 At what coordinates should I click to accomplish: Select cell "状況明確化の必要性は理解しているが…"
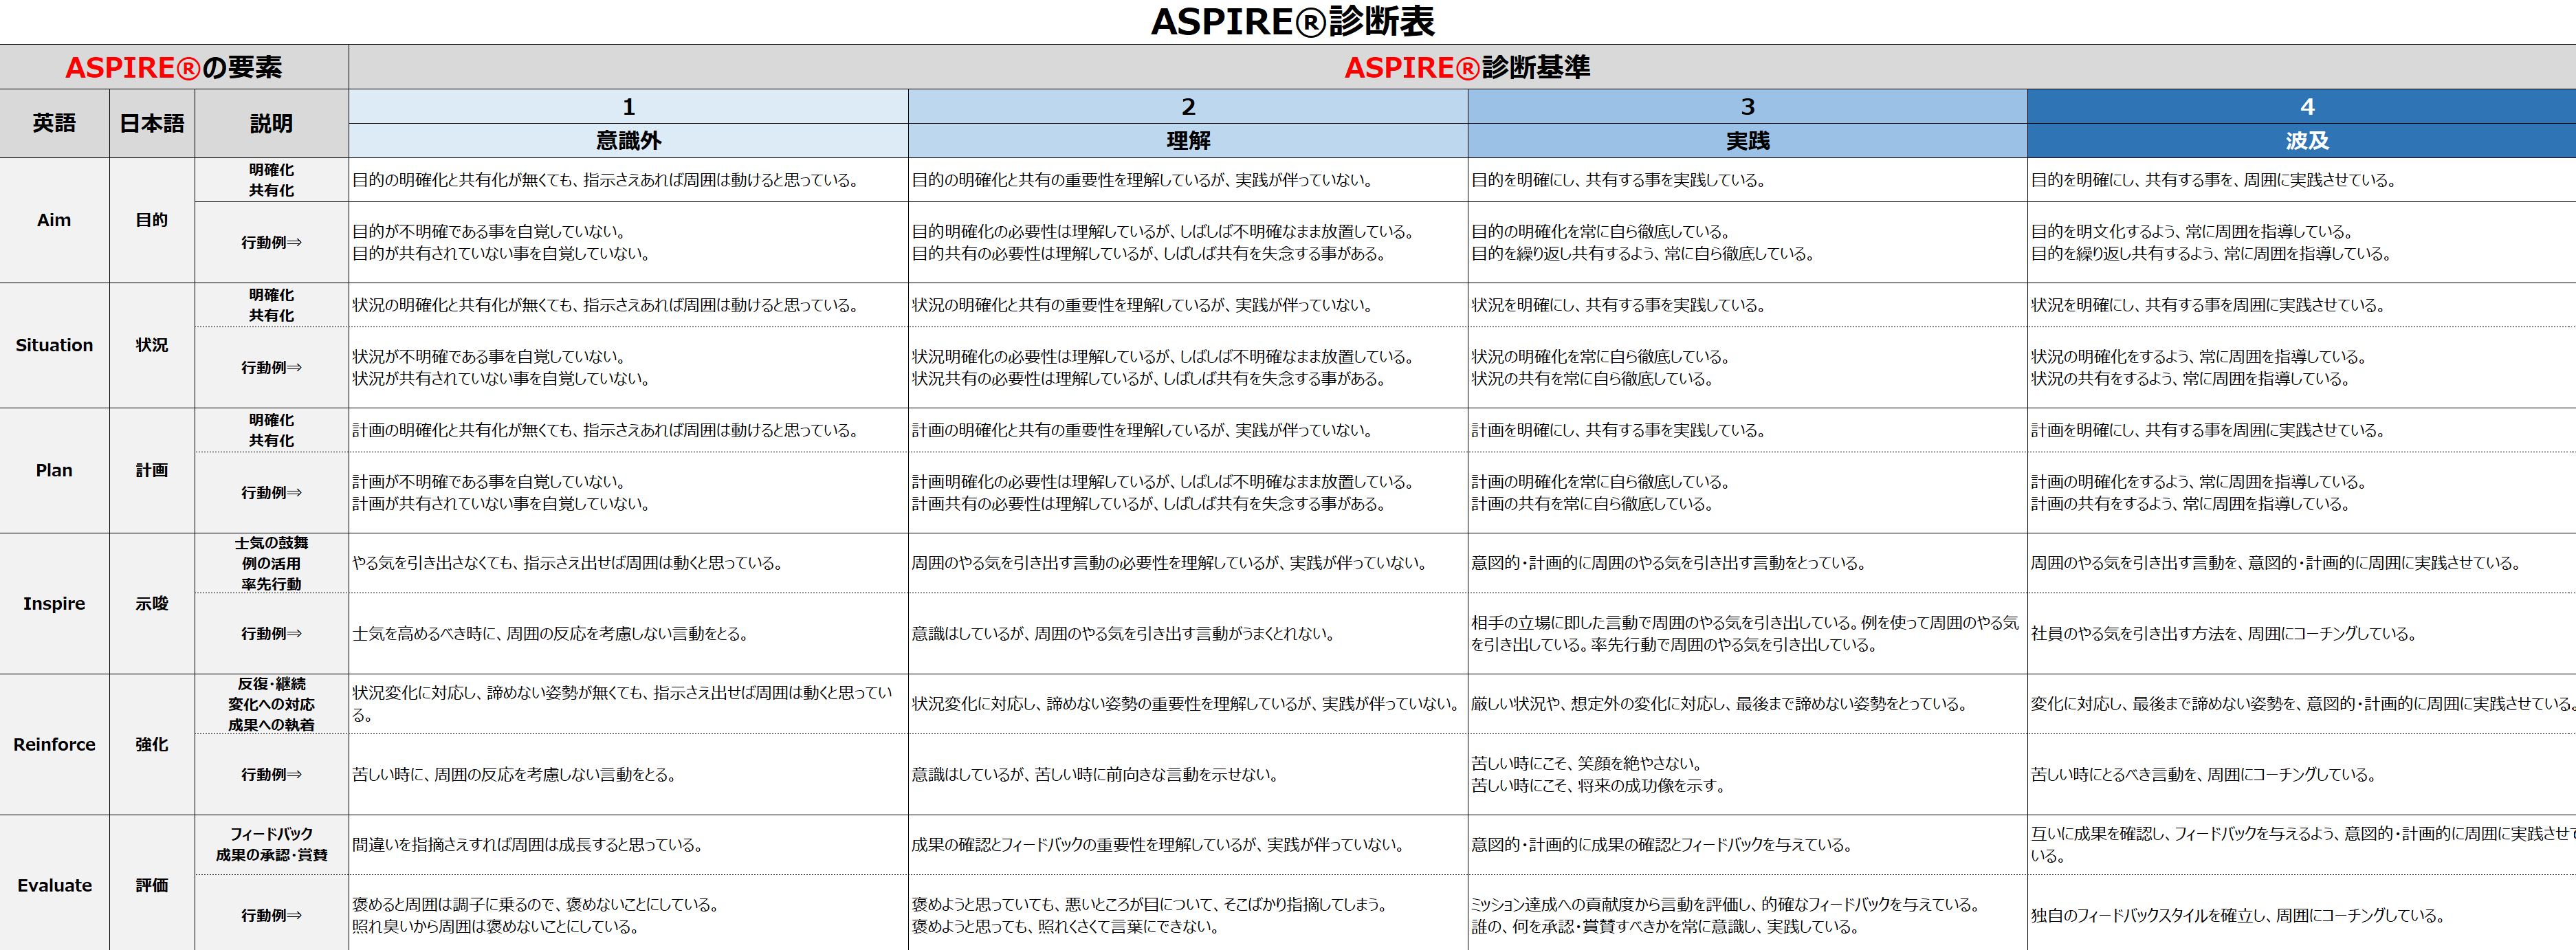pyautogui.click(x=1188, y=367)
